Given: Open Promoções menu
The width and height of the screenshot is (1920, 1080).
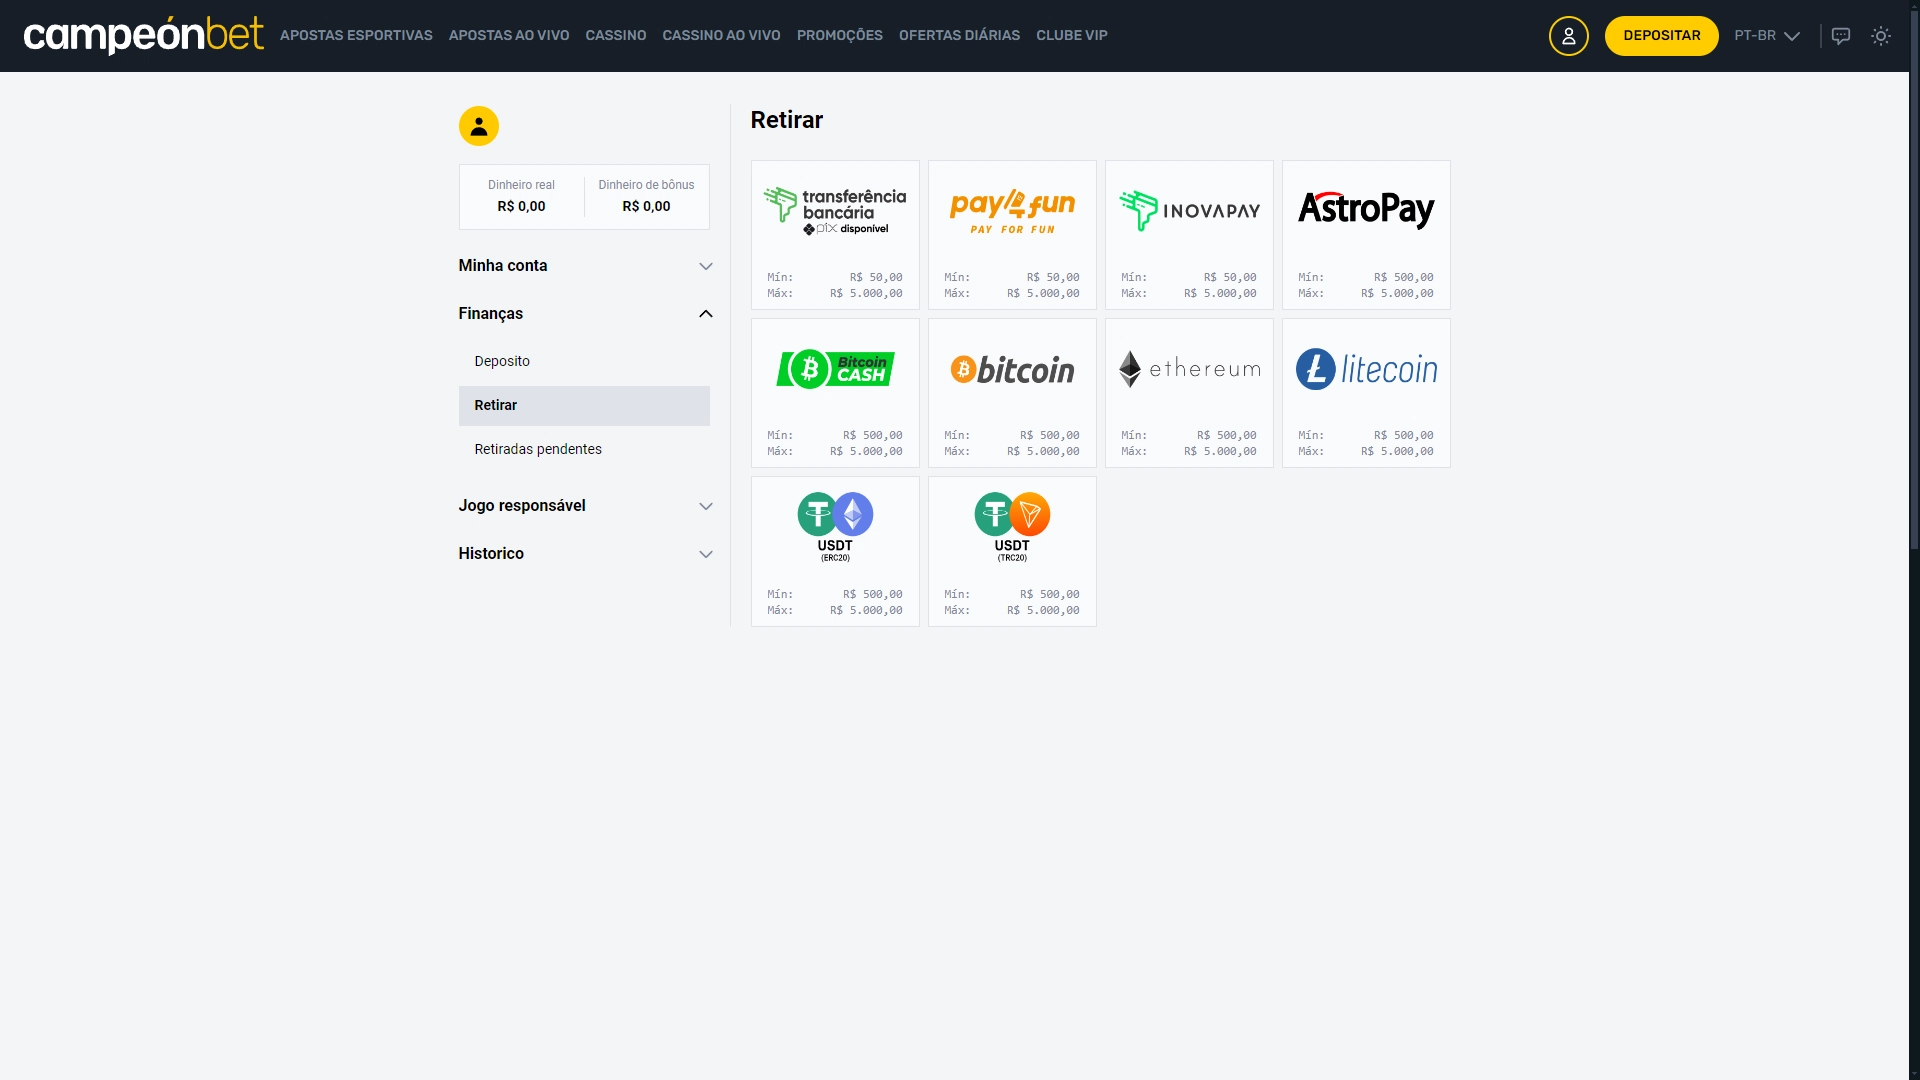Looking at the screenshot, I should point(840,36).
